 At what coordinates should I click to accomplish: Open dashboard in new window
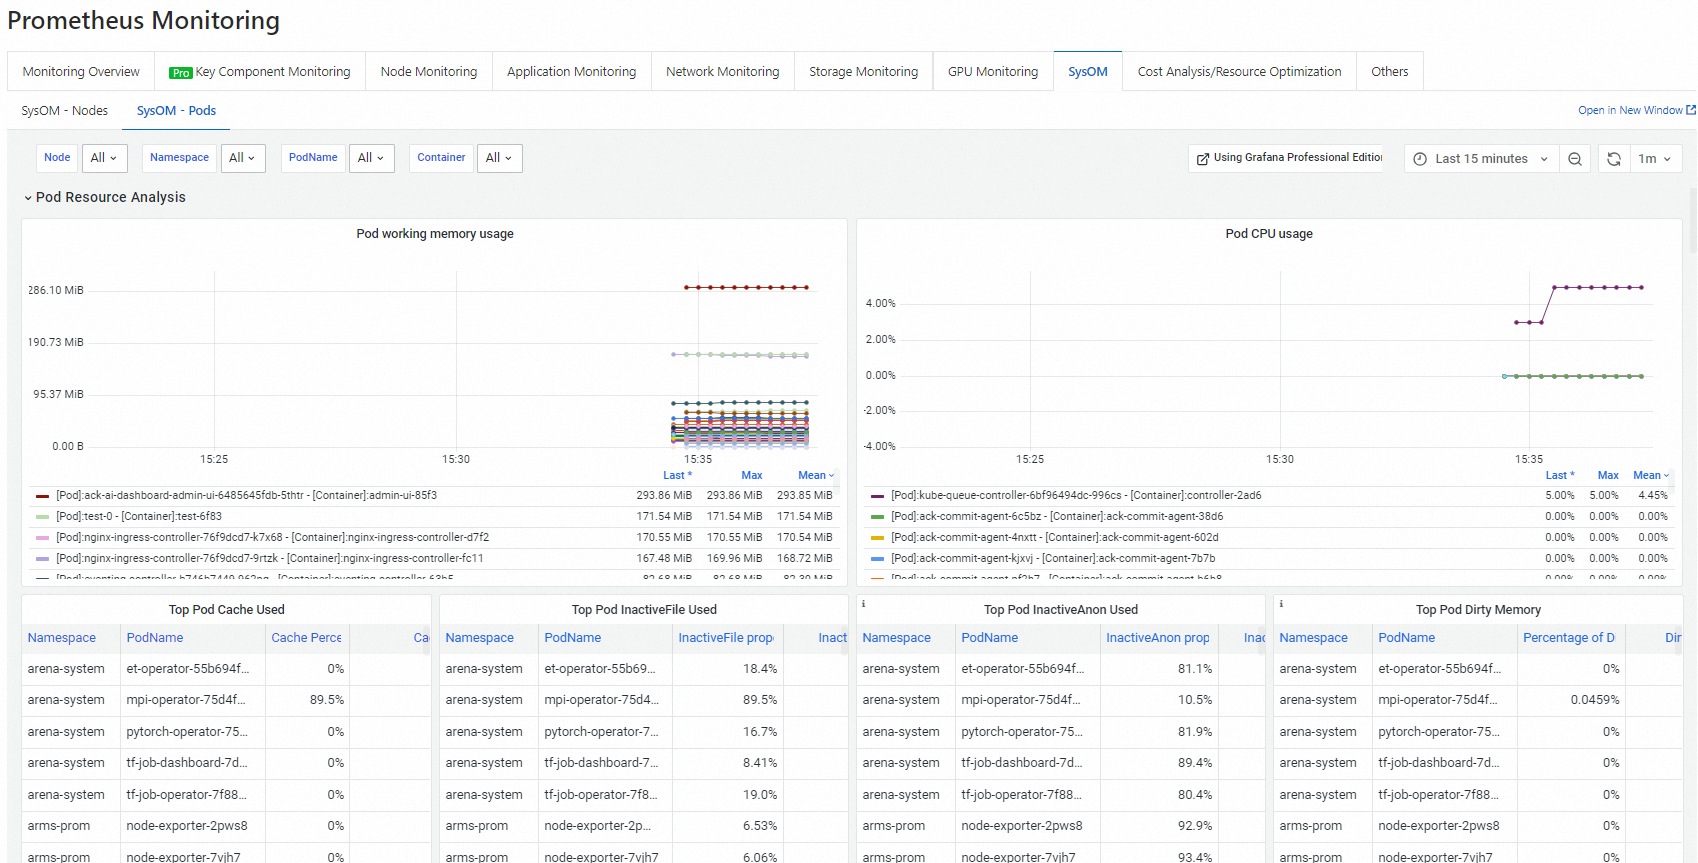click(1635, 110)
